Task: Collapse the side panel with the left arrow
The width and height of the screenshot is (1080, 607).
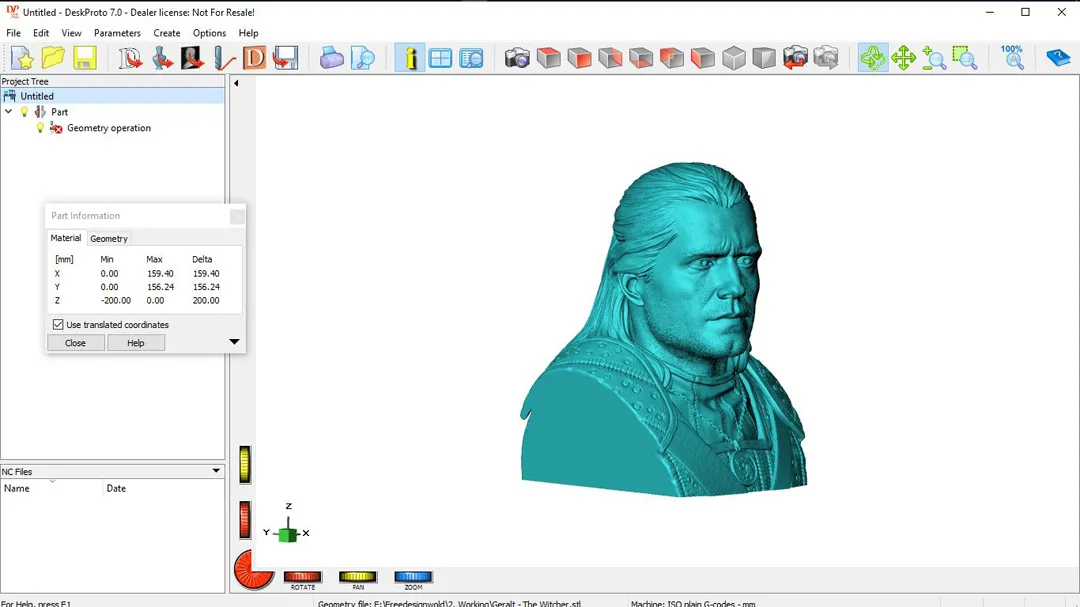Action: click(236, 83)
